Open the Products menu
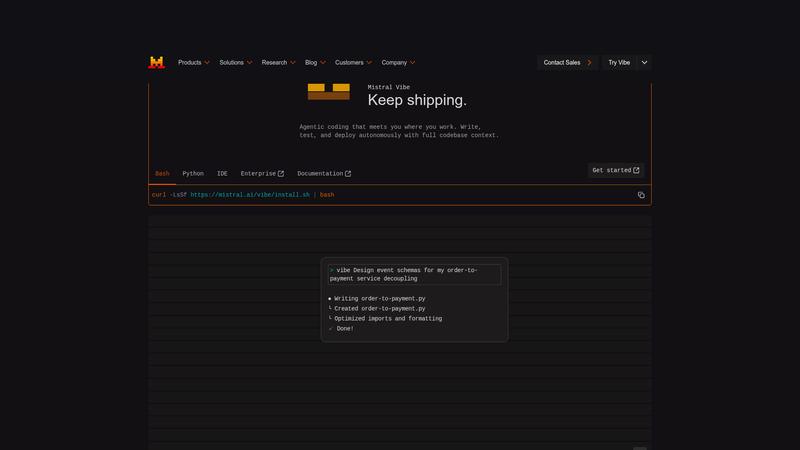This screenshot has width=800, height=450. click(189, 63)
